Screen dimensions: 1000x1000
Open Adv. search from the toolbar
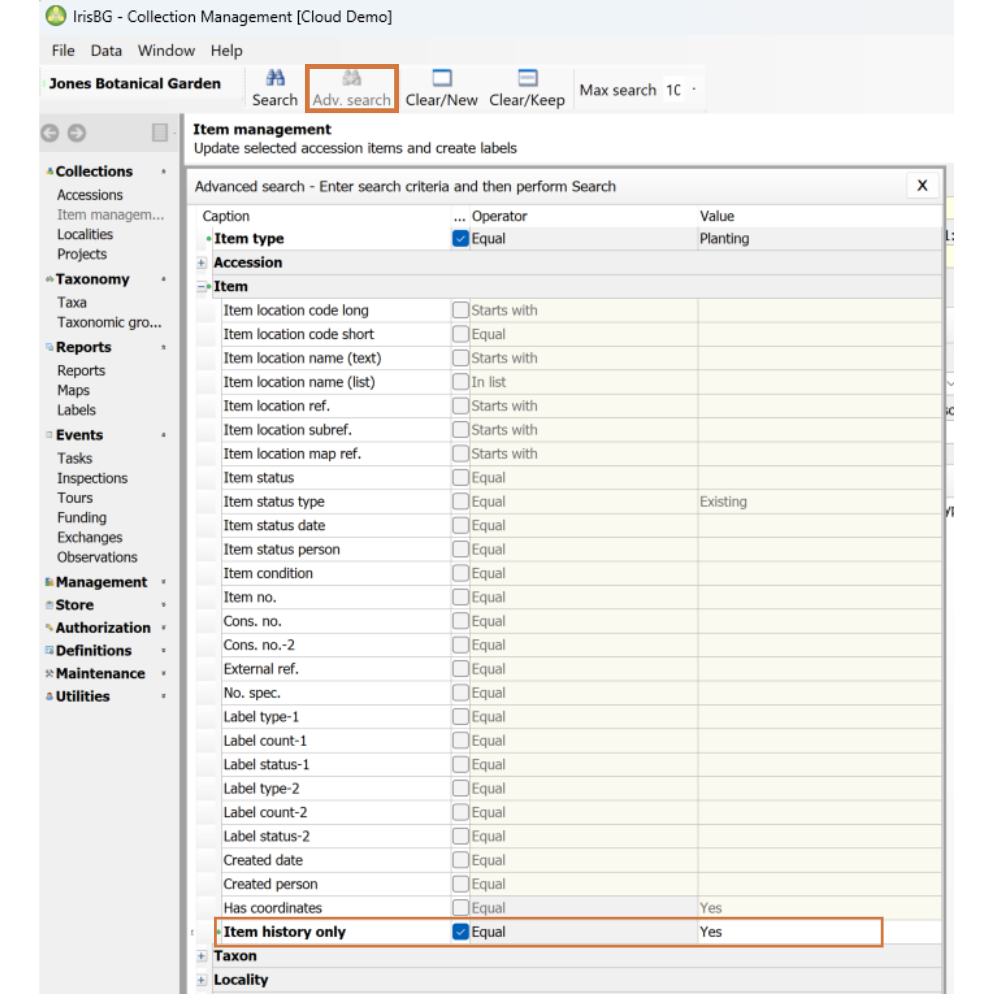point(351,89)
